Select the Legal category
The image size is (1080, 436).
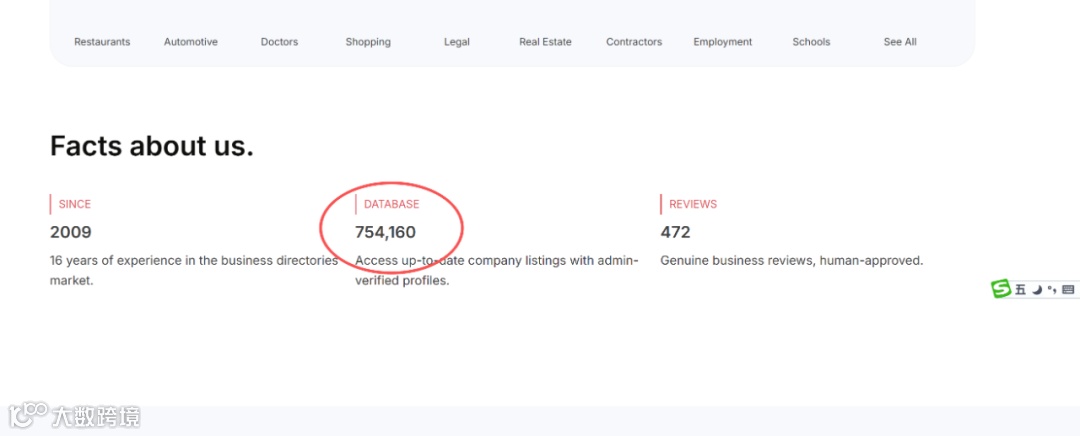pos(457,42)
